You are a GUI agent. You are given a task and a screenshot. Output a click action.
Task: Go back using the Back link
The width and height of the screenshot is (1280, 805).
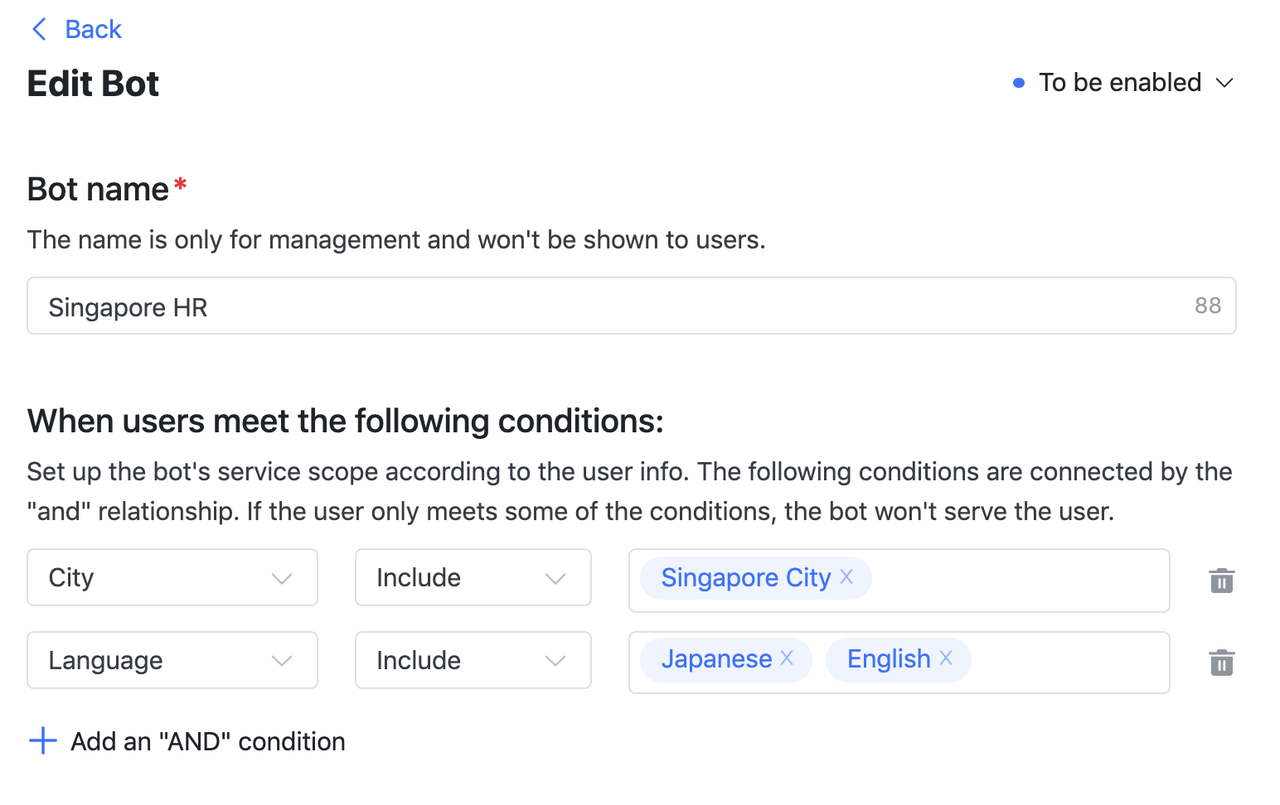(93, 29)
